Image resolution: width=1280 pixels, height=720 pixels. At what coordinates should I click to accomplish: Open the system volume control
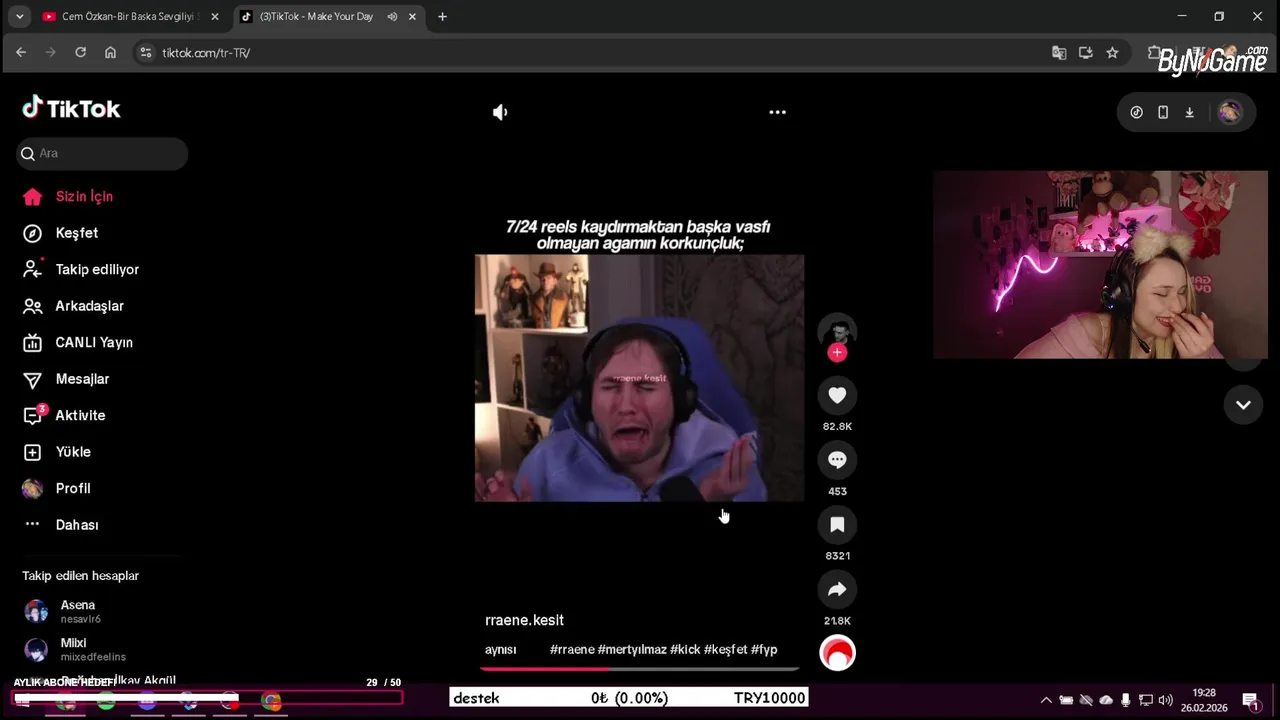(x=1165, y=700)
